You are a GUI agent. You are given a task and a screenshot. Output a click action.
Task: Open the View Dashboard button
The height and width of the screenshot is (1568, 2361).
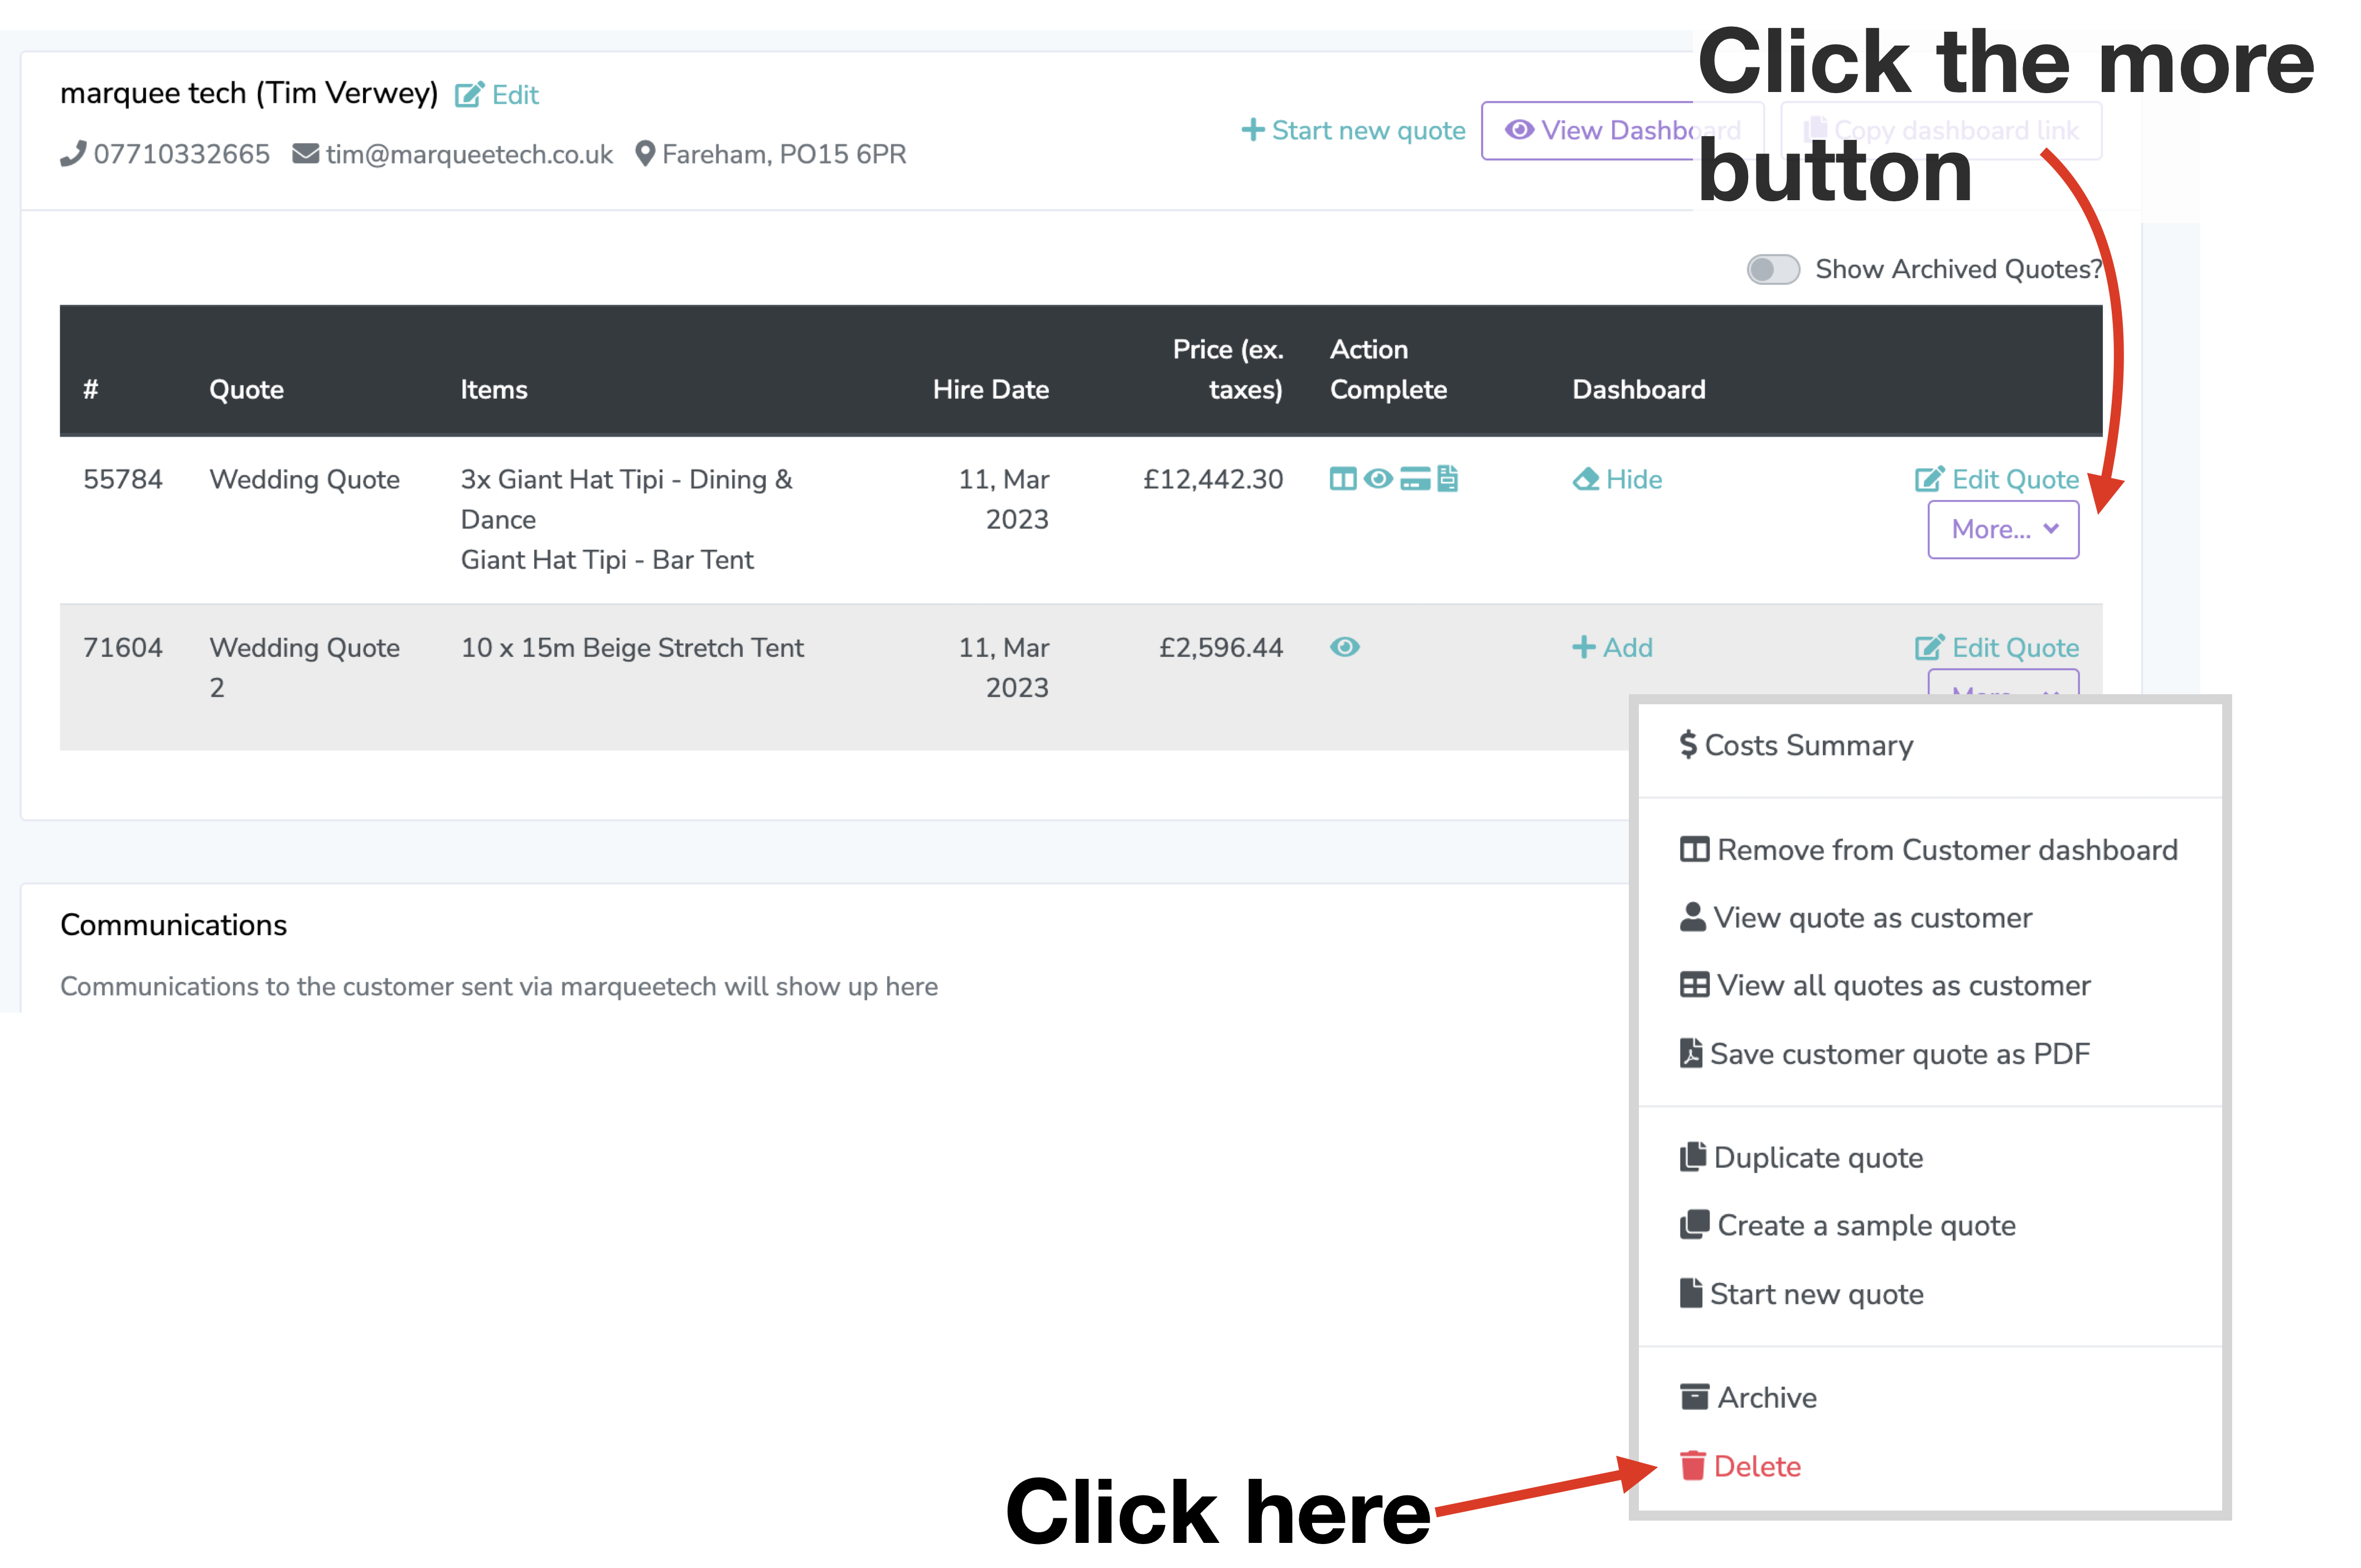tap(1622, 130)
